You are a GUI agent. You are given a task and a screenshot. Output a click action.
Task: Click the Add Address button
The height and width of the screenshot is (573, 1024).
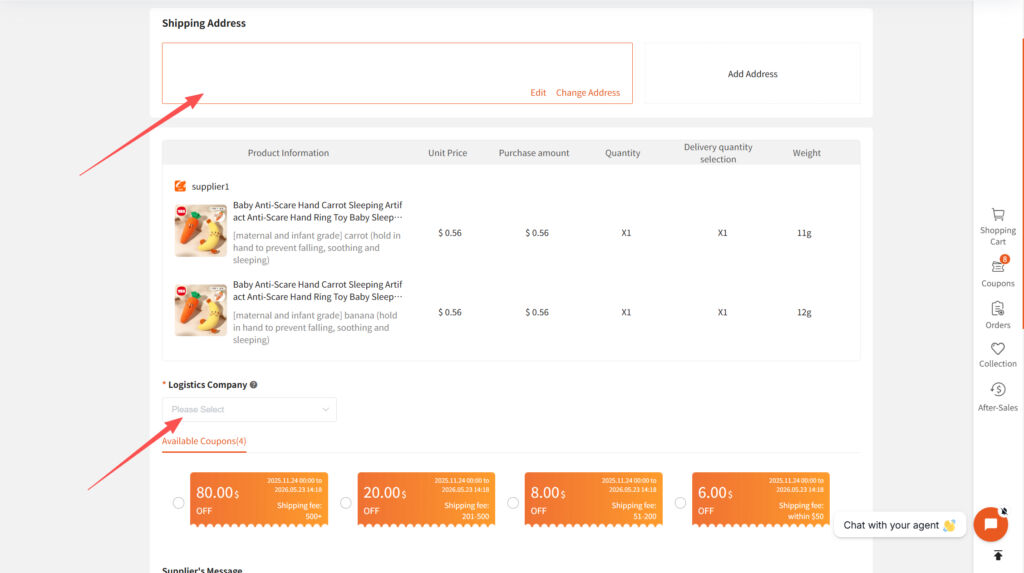pyautogui.click(x=752, y=74)
